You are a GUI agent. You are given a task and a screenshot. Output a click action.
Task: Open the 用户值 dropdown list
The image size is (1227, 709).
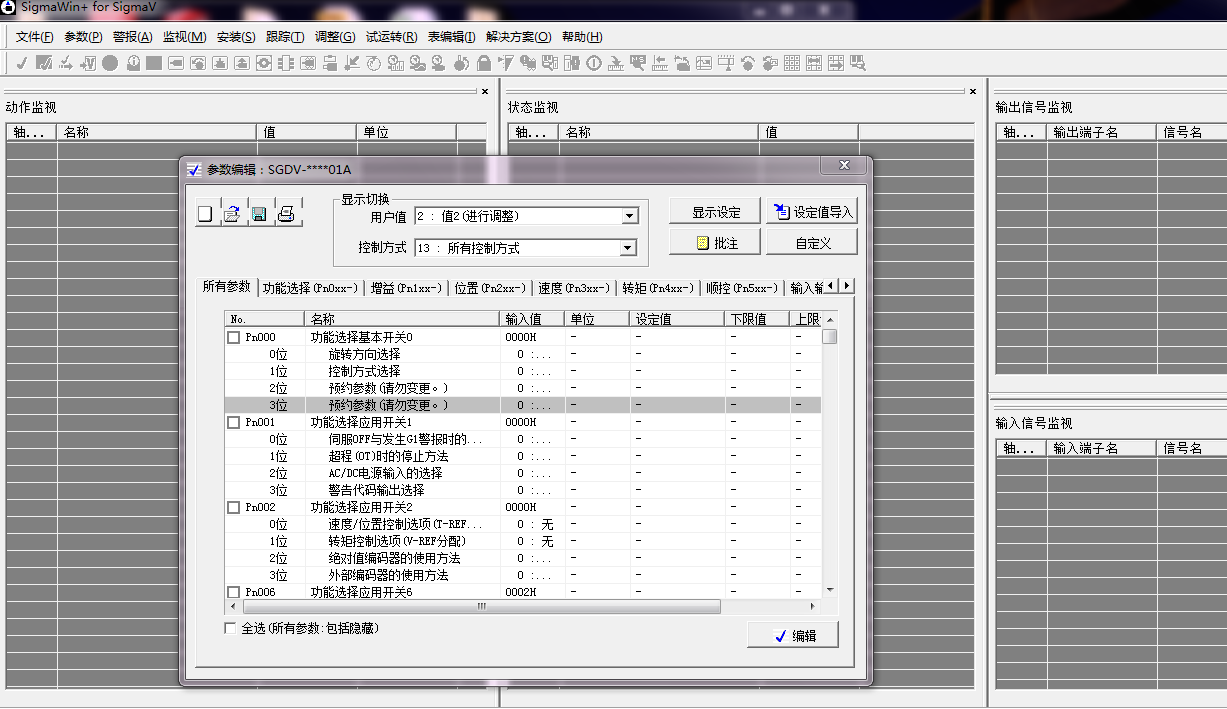pos(629,216)
